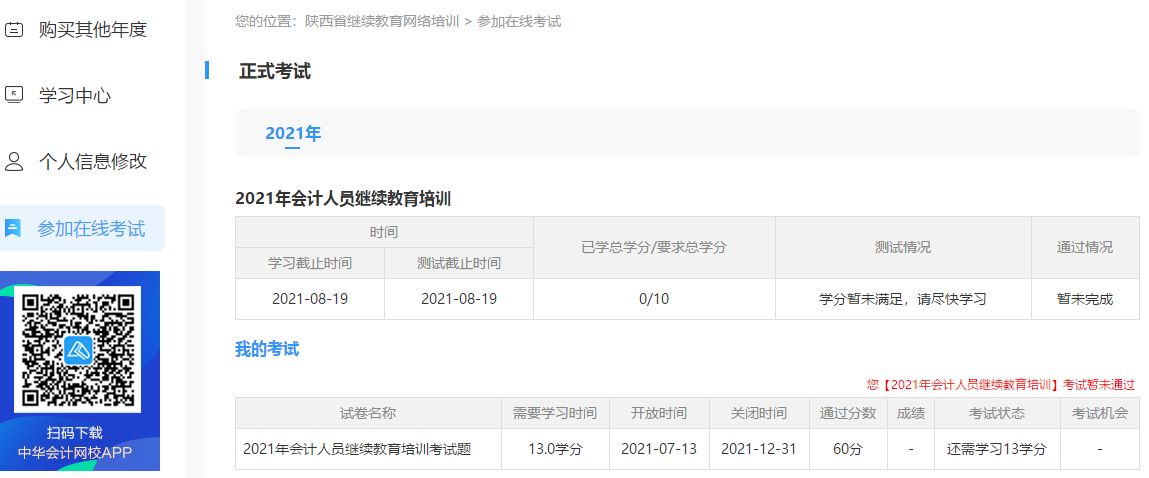Viewport: 1149px width, 478px height.
Task: Click the 扫码下载 中华会计网校APP banner text
Action: click(75, 442)
